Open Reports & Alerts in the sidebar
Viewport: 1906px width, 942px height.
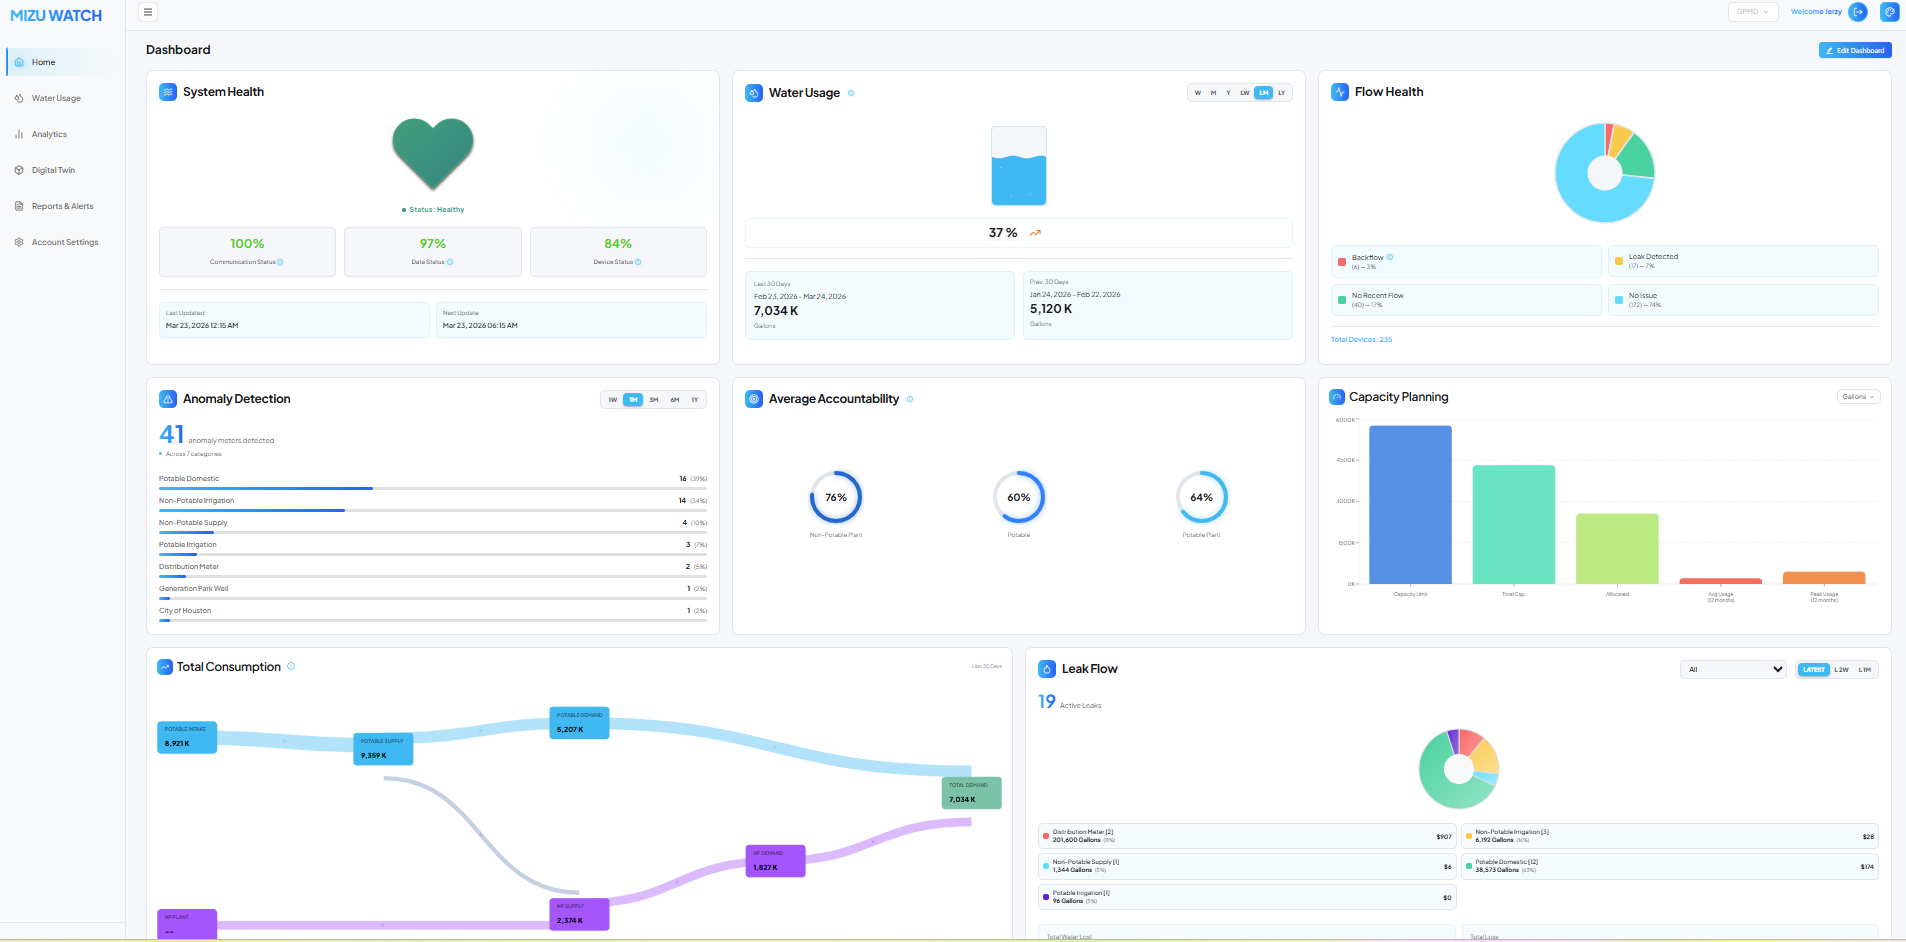pyautogui.click(x=61, y=206)
